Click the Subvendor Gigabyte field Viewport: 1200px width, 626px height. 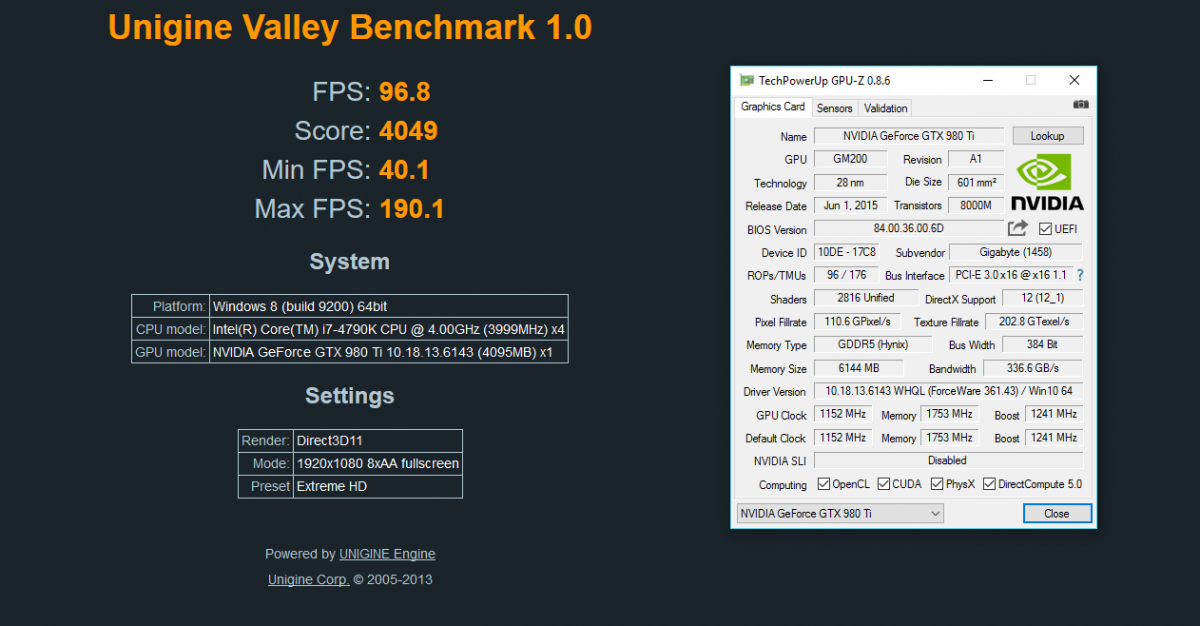tap(1015, 252)
